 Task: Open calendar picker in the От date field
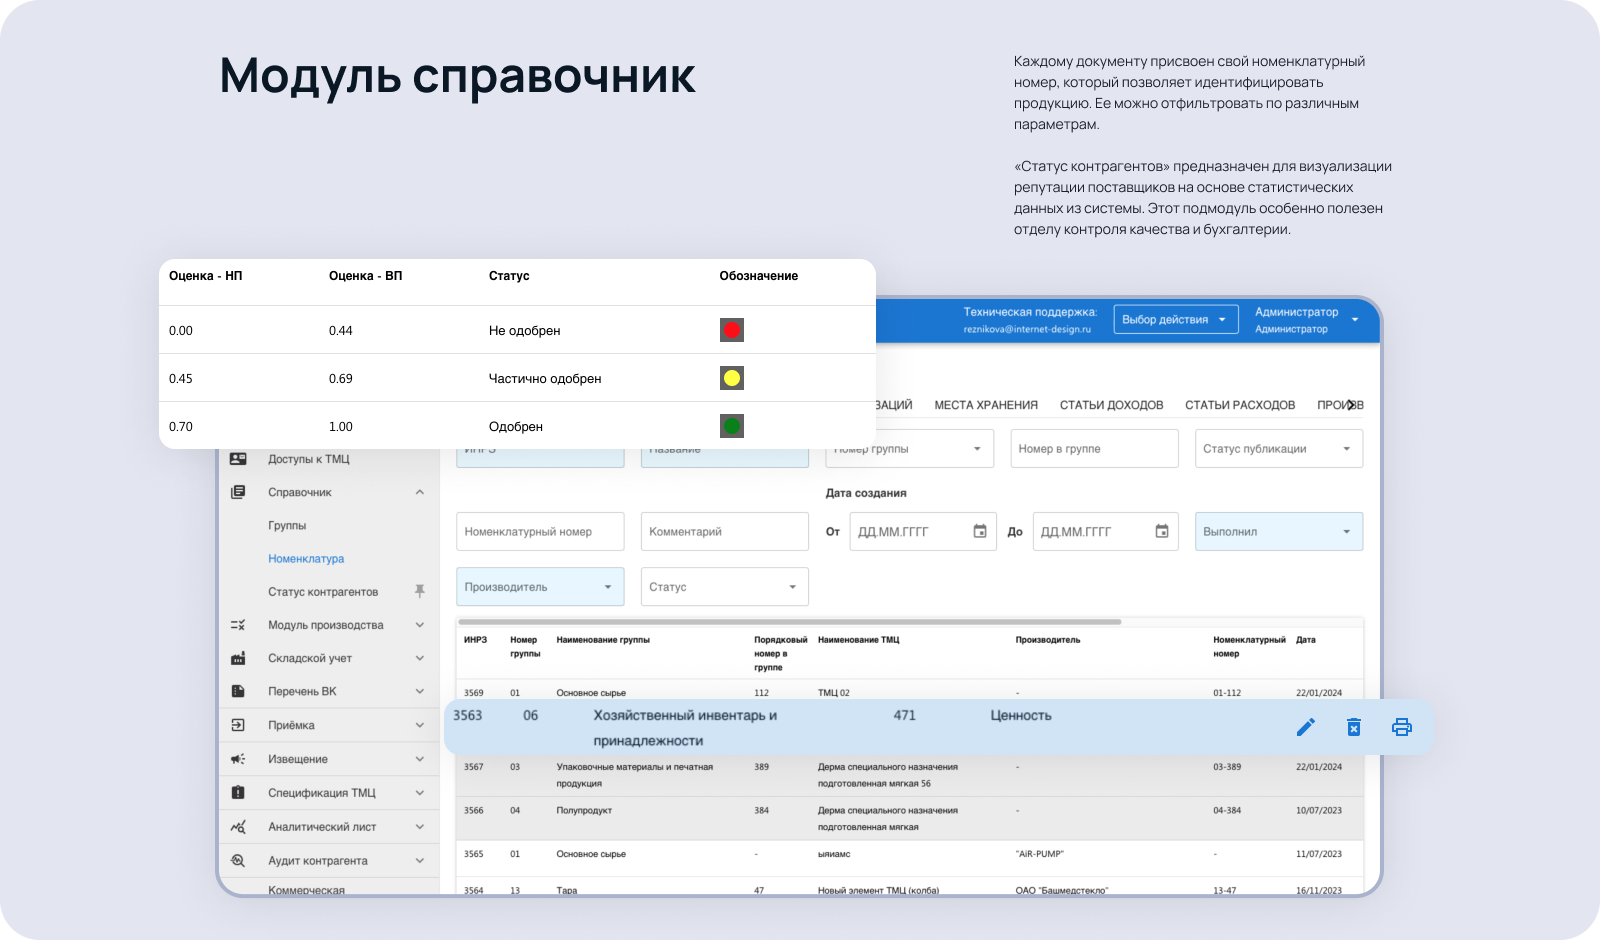click(980, 532)
